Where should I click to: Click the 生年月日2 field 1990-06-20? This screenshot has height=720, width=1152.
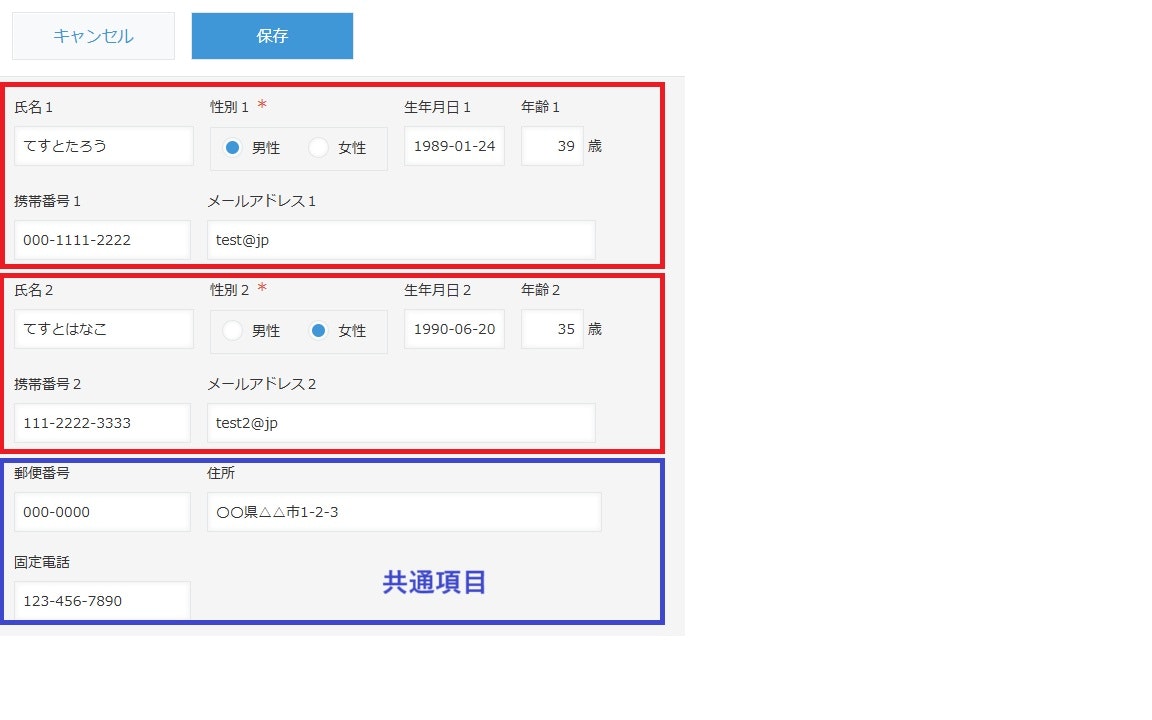point(454,329)
